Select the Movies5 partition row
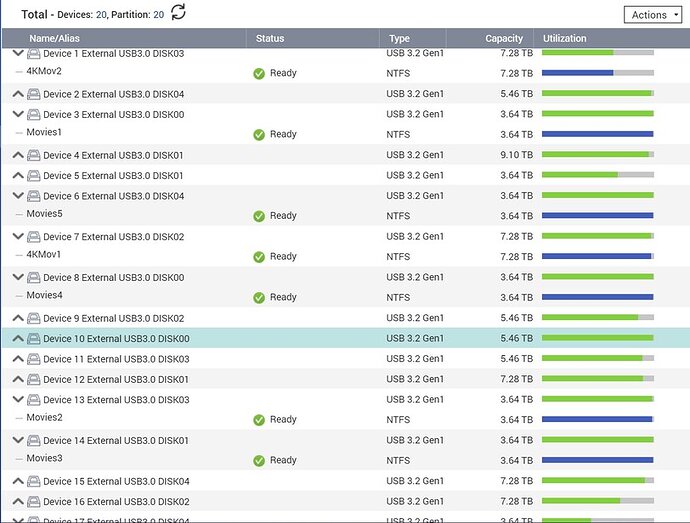Viewport: 690px width, 523px height. click(x=345, y=215)
